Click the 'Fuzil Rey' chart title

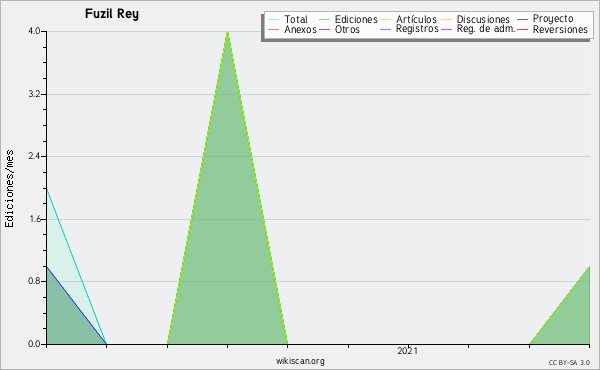tap(112, 14)
